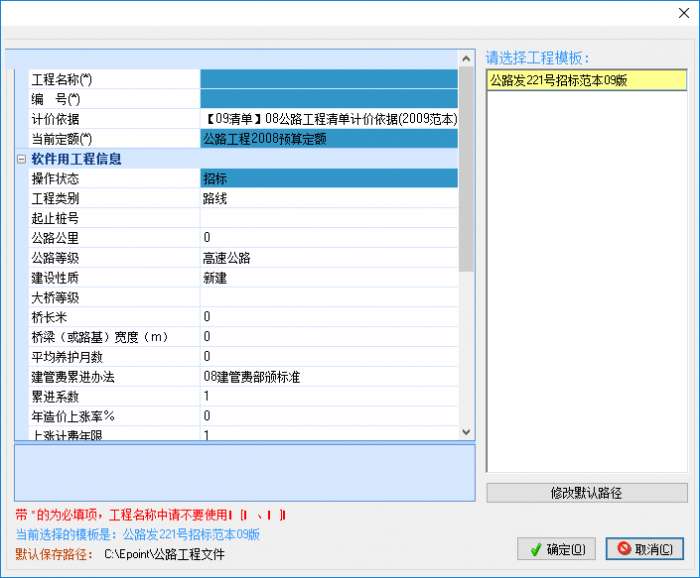This screenshot has height=578, width=700.
Task: Collapse the 软件用工程信息 section
Action: tap(21, 159)
